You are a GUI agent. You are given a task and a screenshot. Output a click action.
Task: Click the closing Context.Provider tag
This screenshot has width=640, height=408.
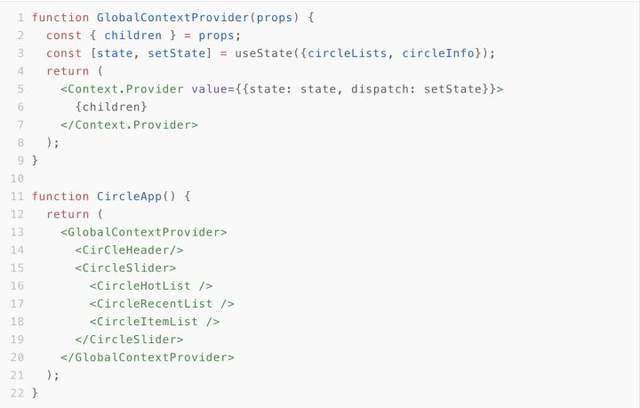tap(129, 125)
